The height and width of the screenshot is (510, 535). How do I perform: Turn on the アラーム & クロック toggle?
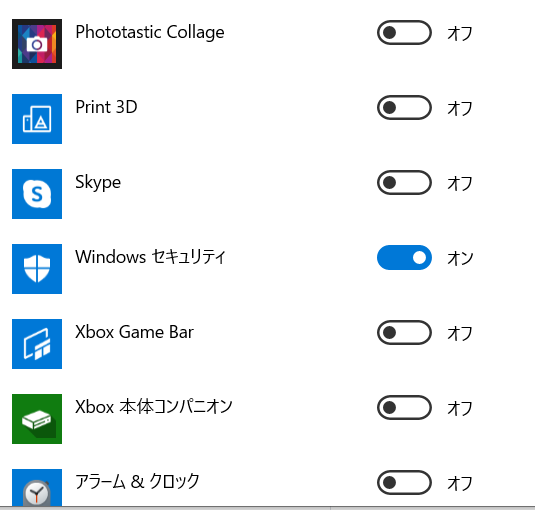[404, 483]
